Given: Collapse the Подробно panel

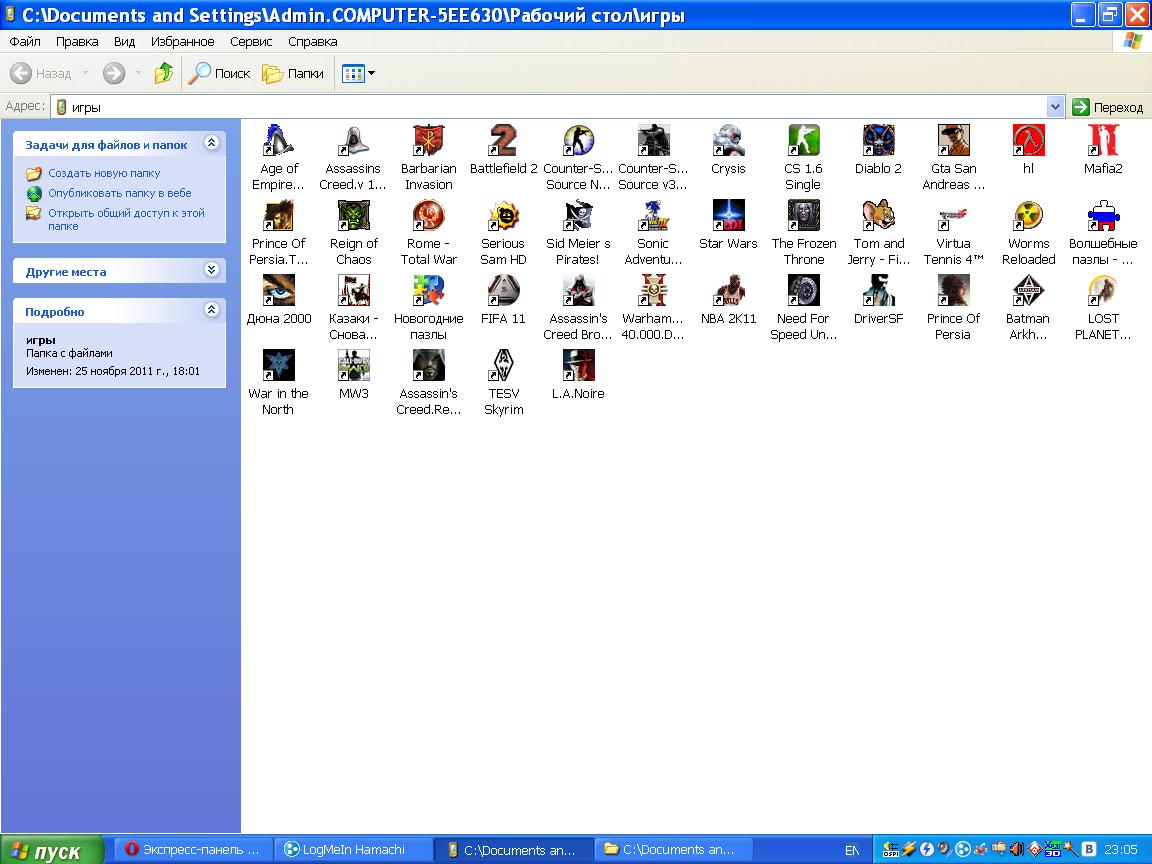Looking at the screenshot, I should [x=212, y=309].
